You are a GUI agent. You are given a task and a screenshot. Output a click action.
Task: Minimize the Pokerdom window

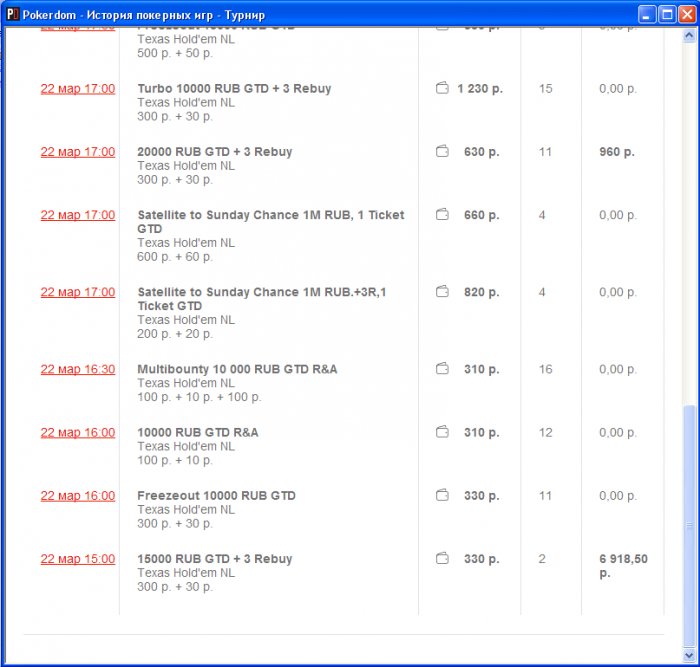646,15
